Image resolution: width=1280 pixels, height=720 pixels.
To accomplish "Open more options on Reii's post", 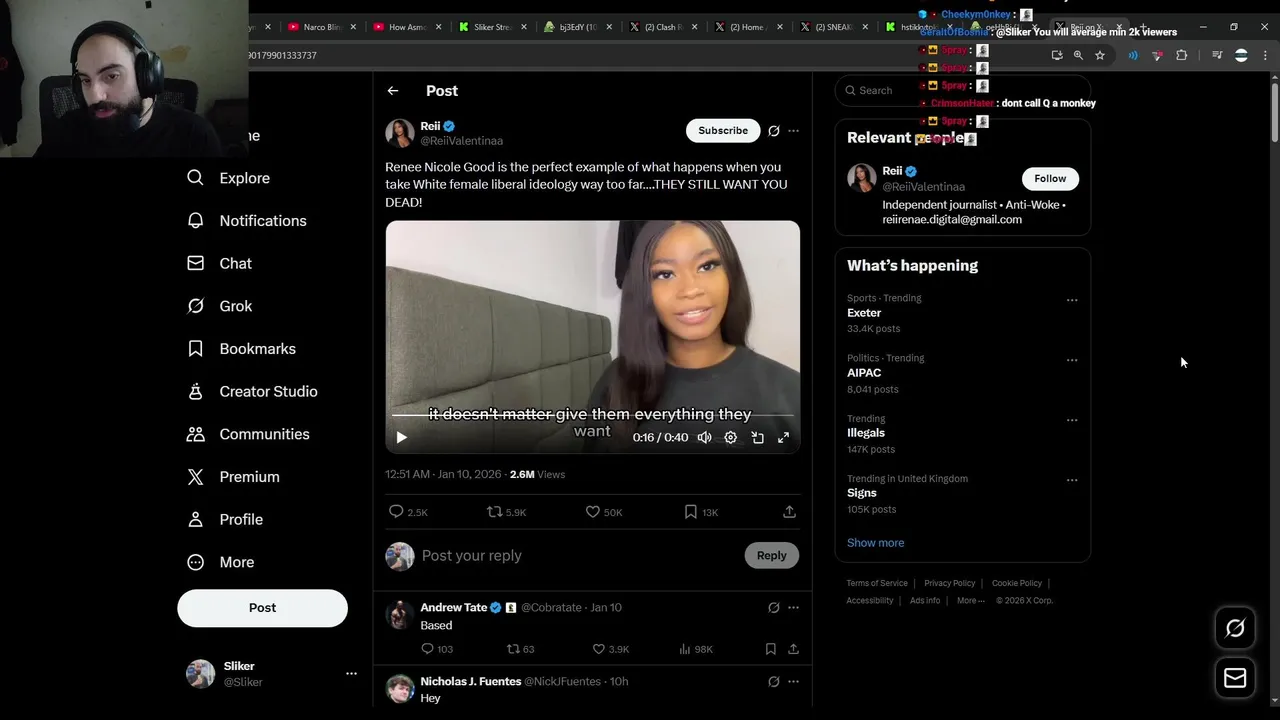I will (x=793, y=131).
